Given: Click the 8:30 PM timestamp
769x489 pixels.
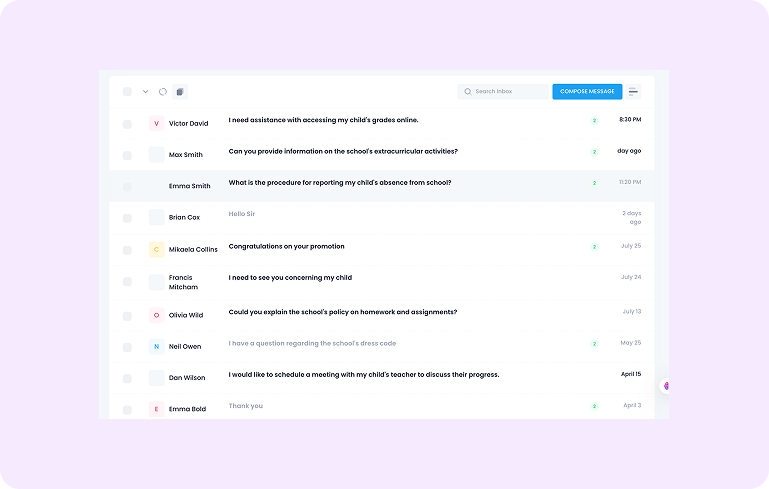Looking at the screenshot, I should tap(630, 120).
